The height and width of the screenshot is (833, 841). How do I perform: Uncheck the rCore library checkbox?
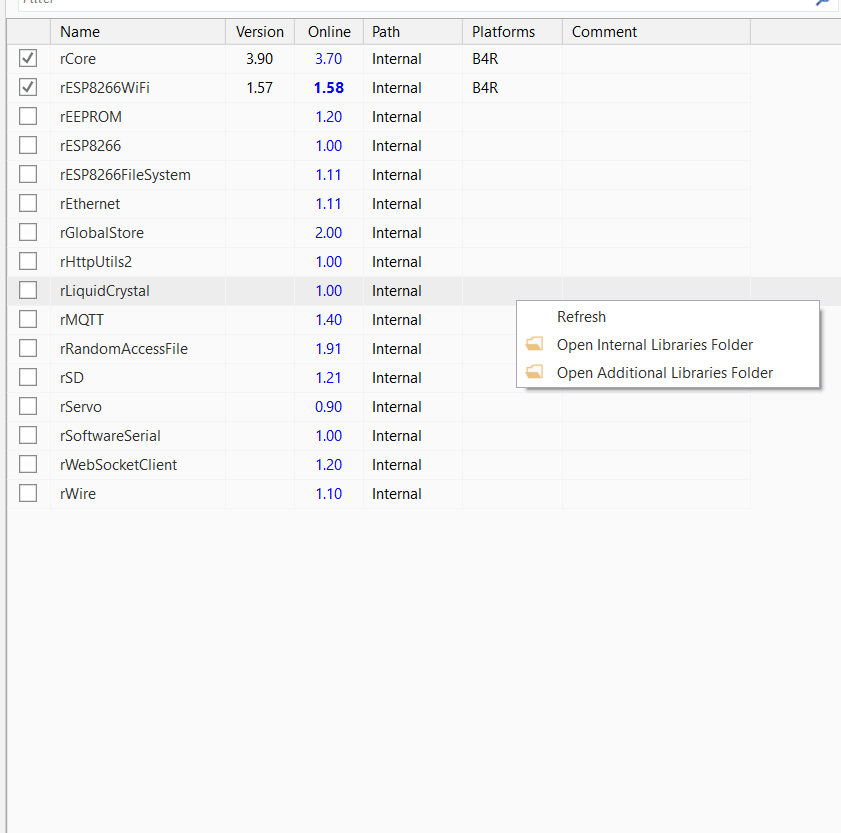tap(28, 58)
